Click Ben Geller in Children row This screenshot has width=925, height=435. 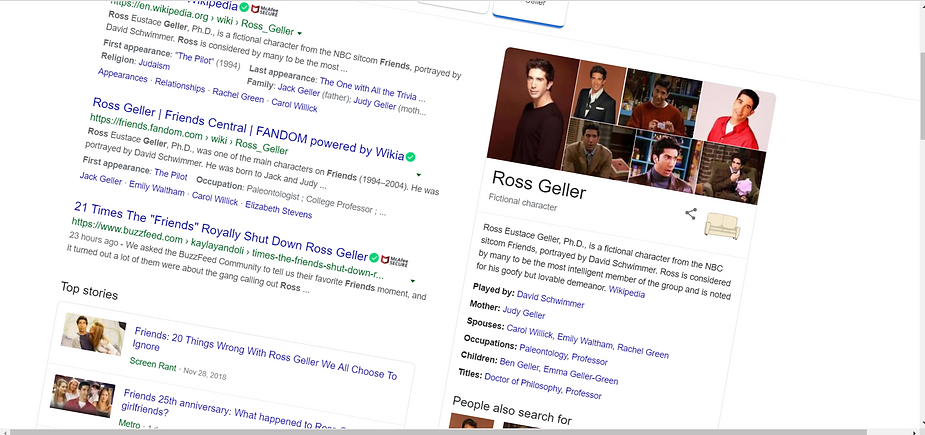coord(519,365)
